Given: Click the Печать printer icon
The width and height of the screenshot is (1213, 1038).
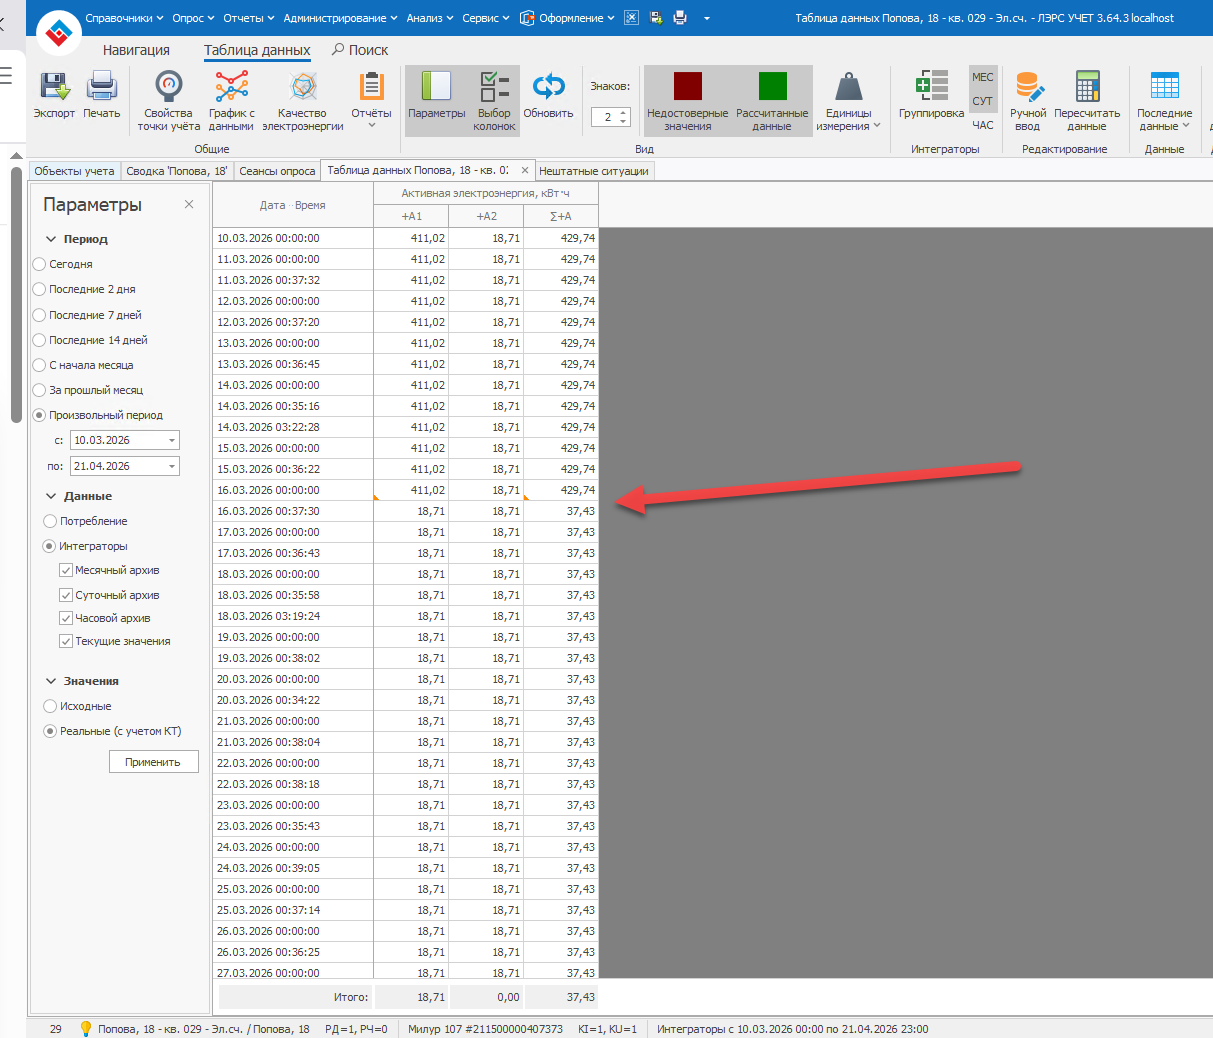Looking at the screenshot, I should (102, 90).
